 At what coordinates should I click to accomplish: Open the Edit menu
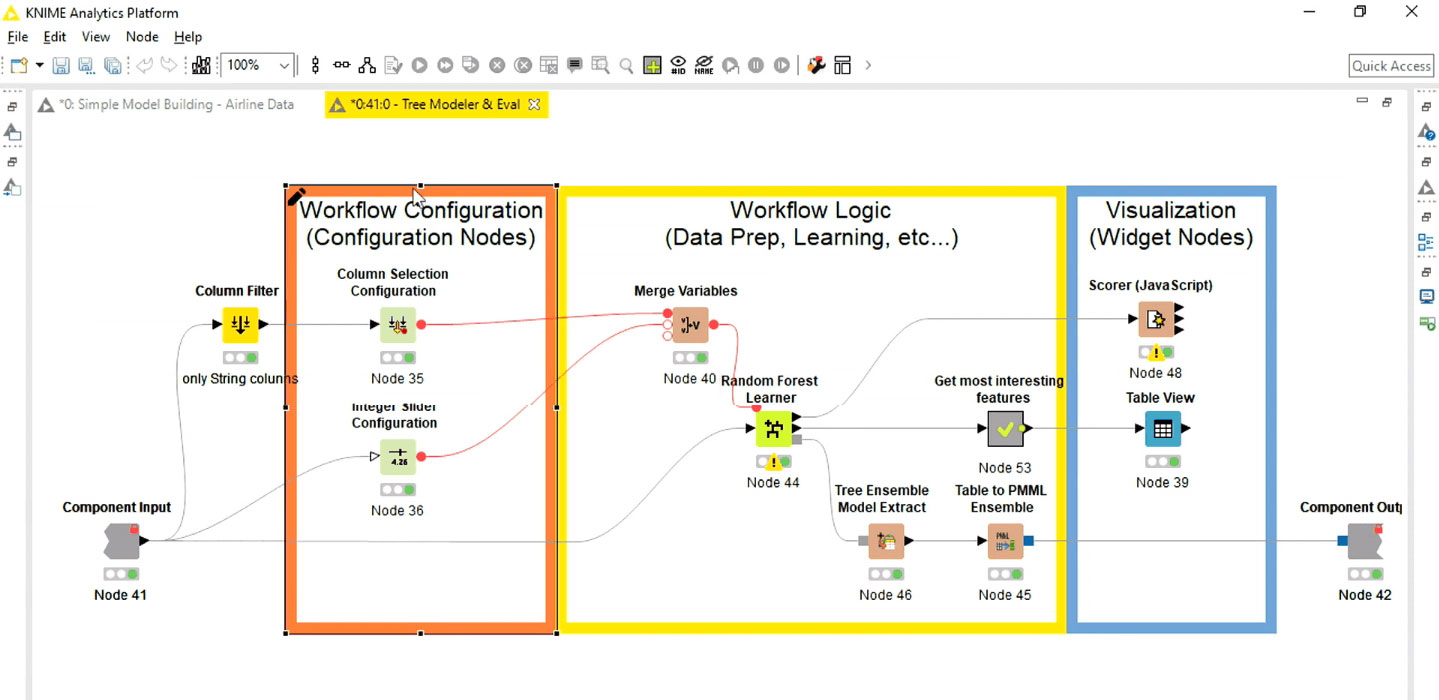coord(54,37)
